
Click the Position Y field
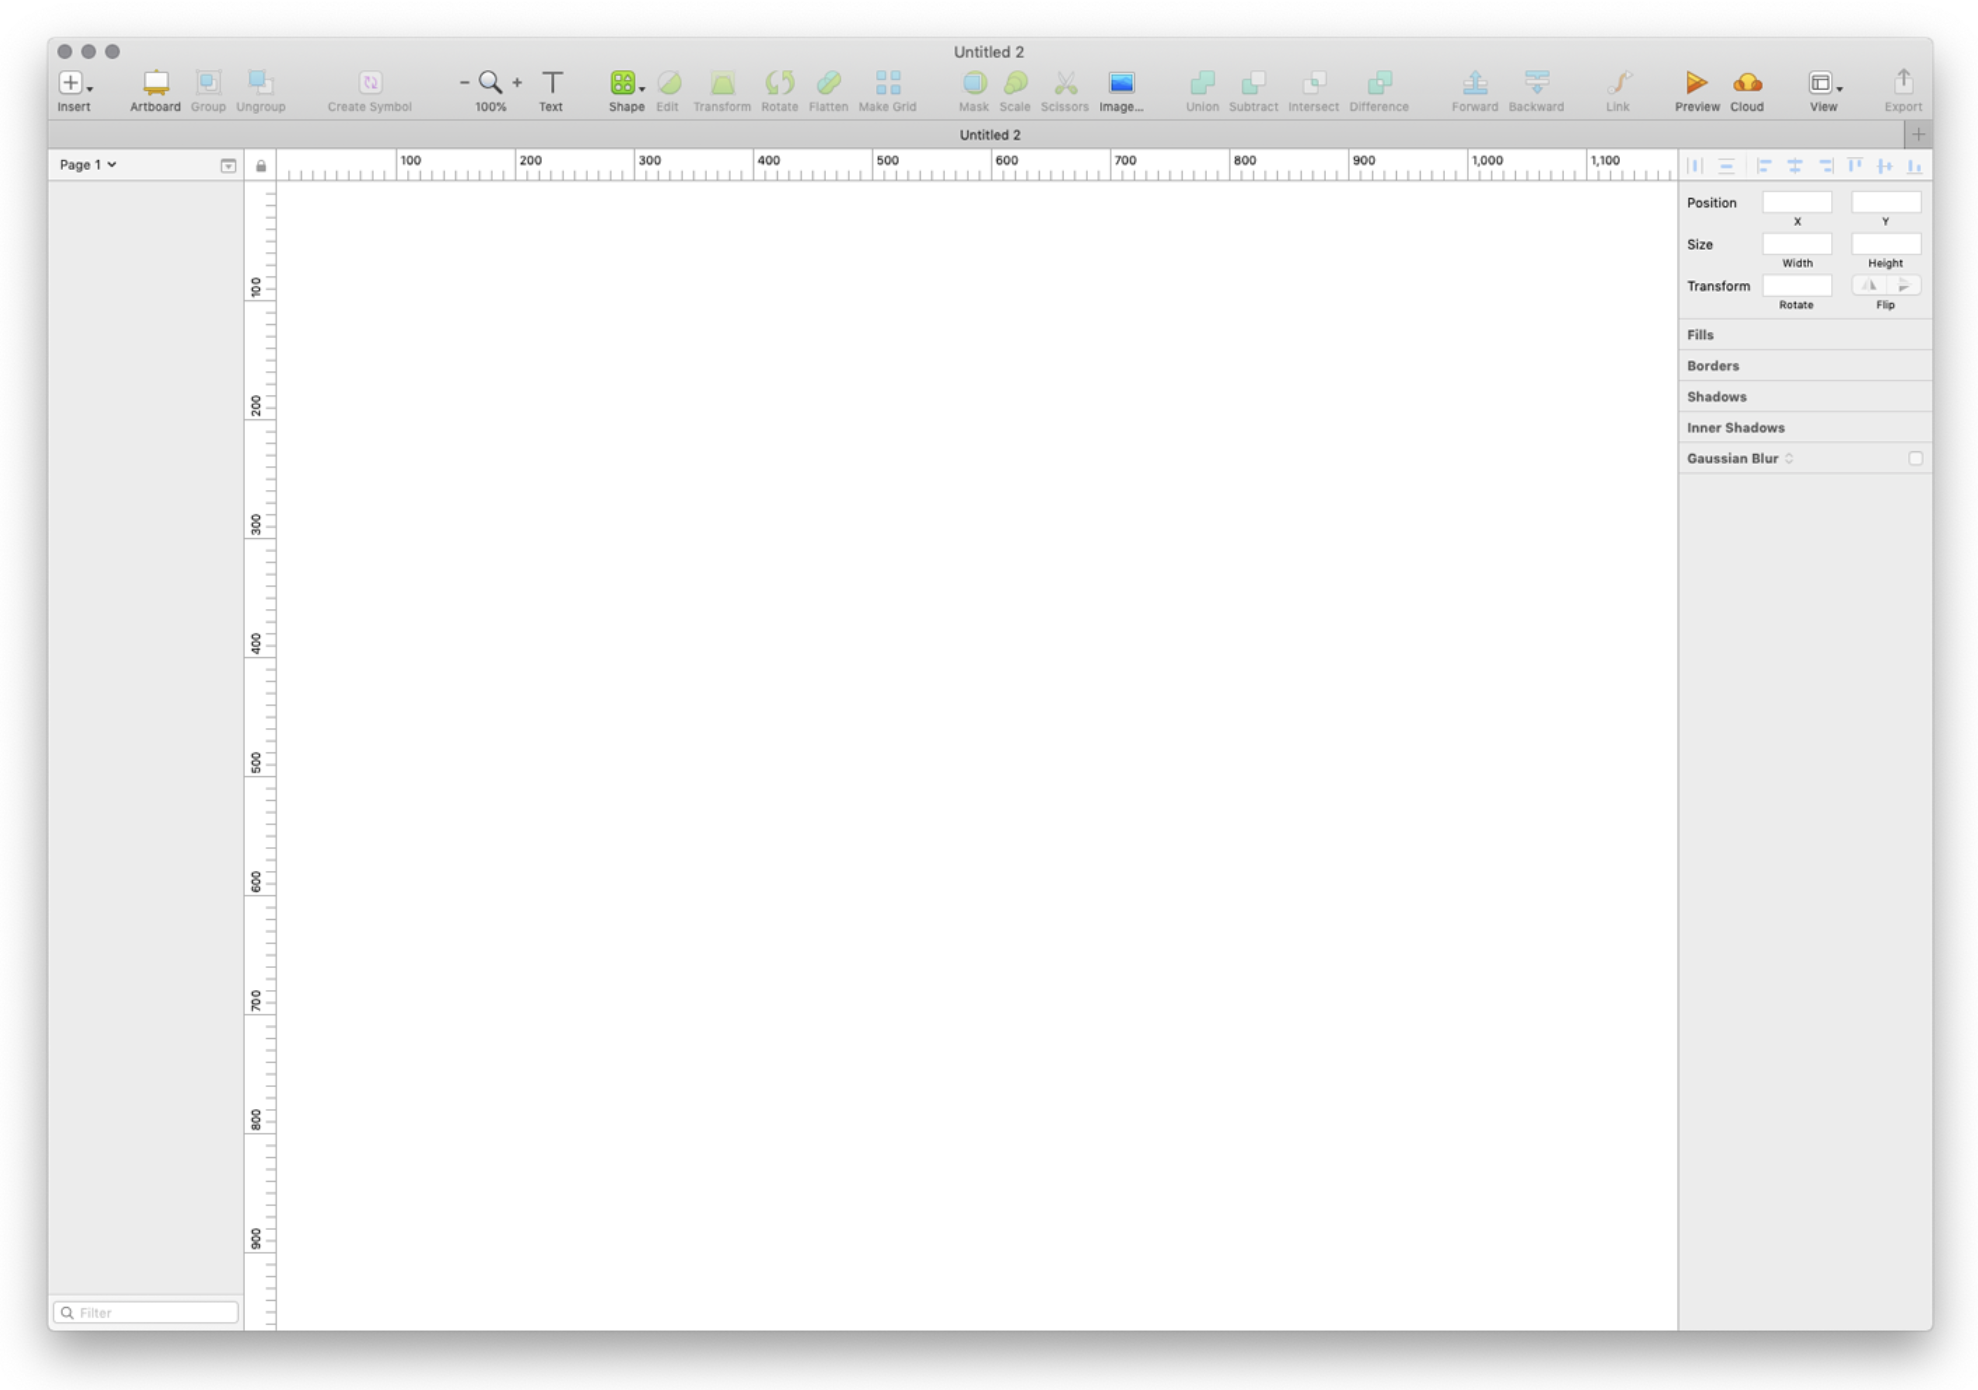point(1886,202)
